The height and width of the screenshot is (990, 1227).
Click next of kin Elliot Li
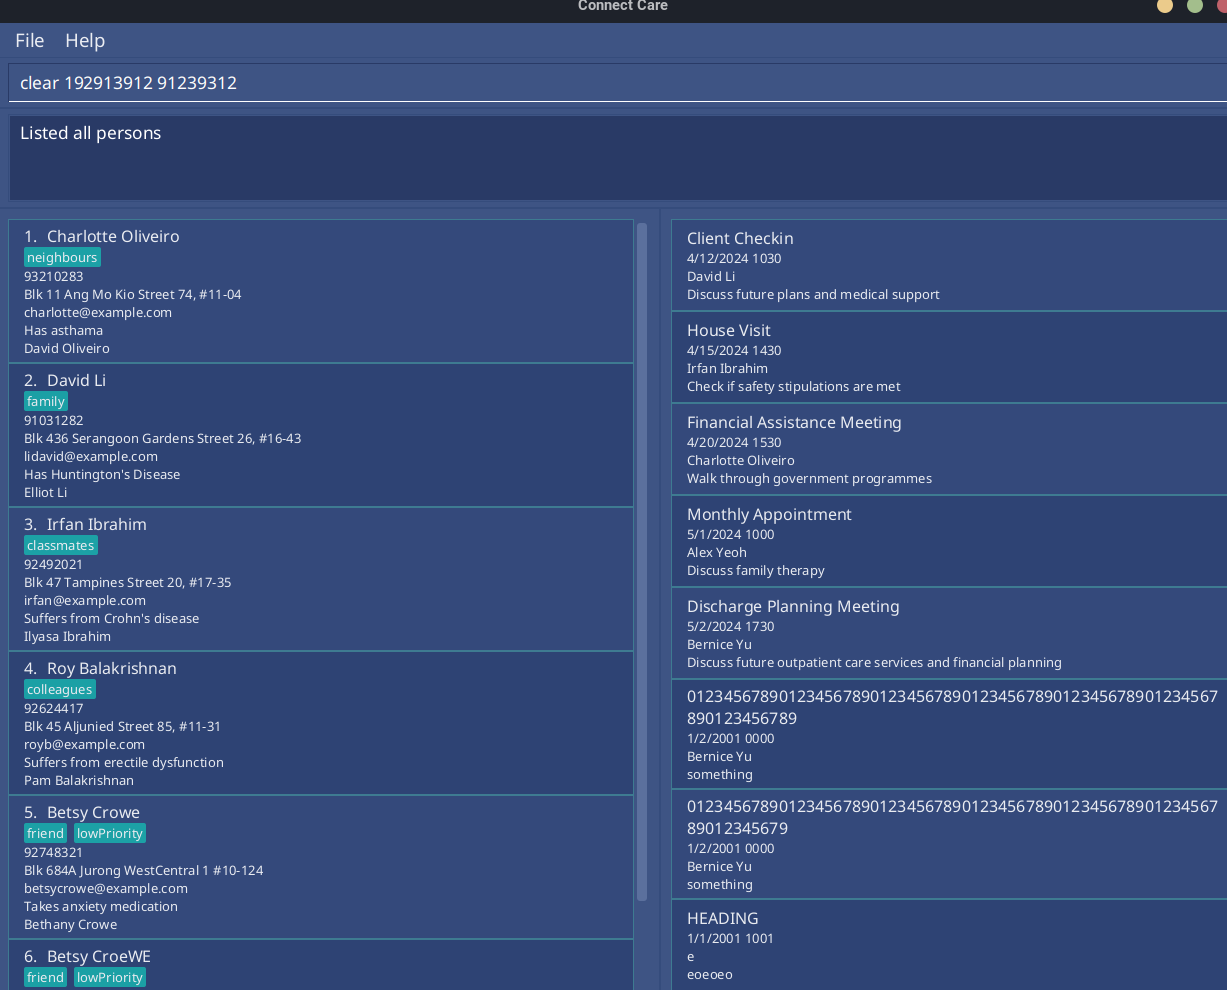46,492
